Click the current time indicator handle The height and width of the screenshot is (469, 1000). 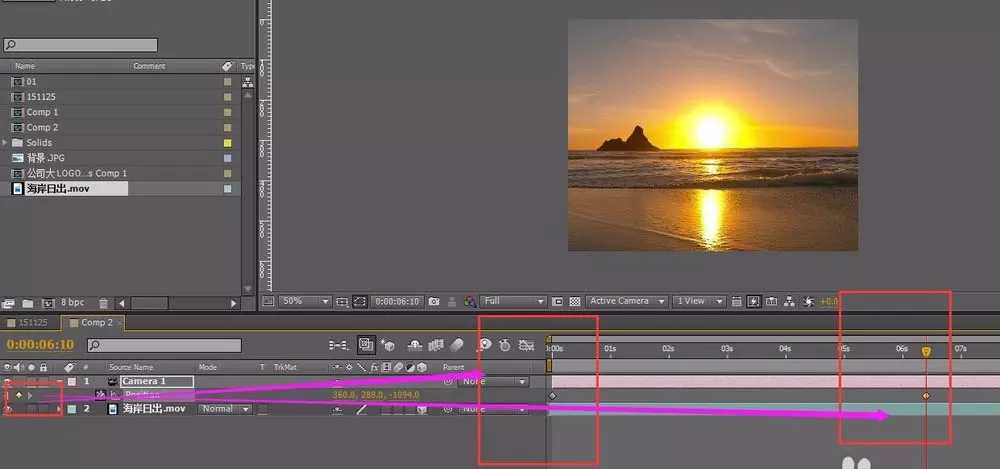pos(926,351)
